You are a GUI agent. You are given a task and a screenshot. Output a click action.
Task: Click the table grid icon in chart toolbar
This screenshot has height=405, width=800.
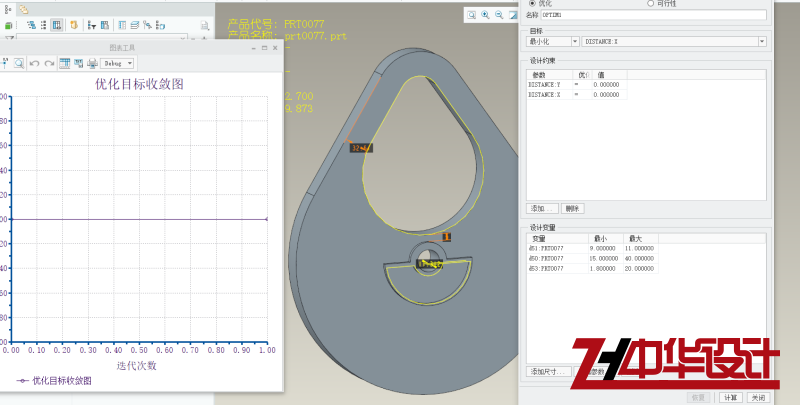[x=64, y=63]
